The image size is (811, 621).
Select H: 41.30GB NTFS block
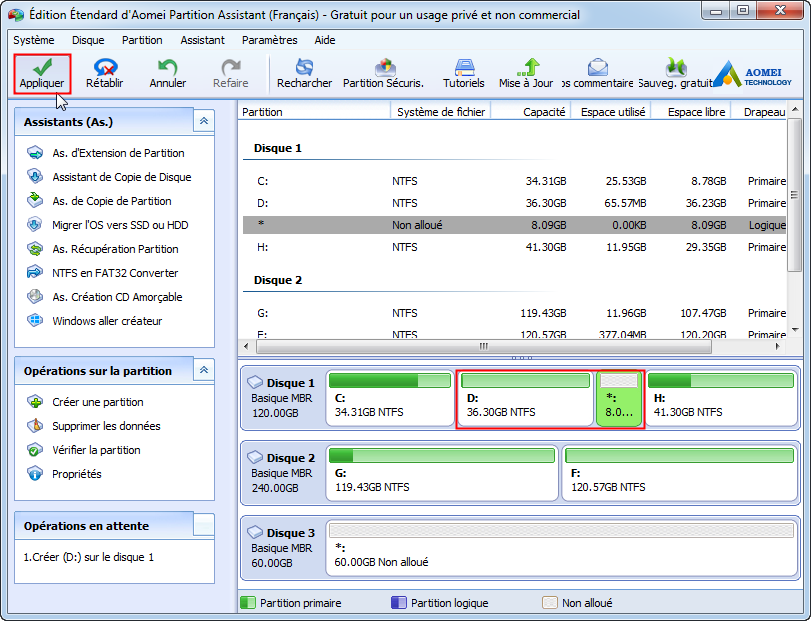click(720, 398)
